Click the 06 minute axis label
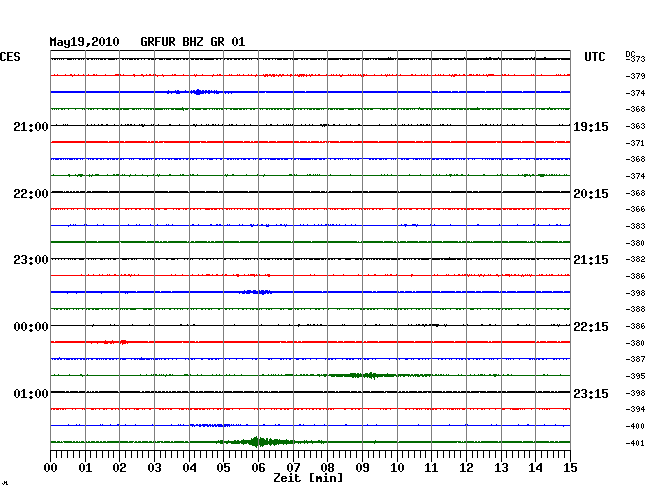Screen dimensions: 650x494 (x=258, y=468)
